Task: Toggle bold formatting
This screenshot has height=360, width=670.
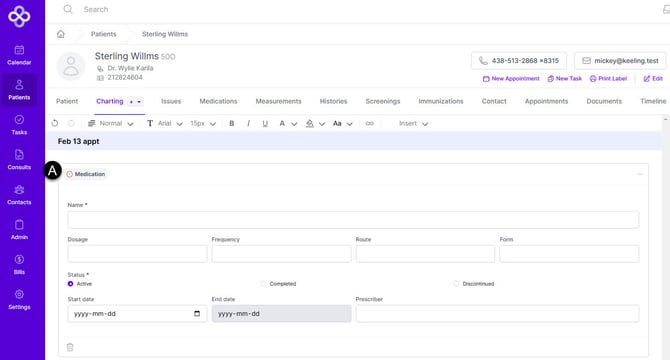Action: tap(232, 123)
